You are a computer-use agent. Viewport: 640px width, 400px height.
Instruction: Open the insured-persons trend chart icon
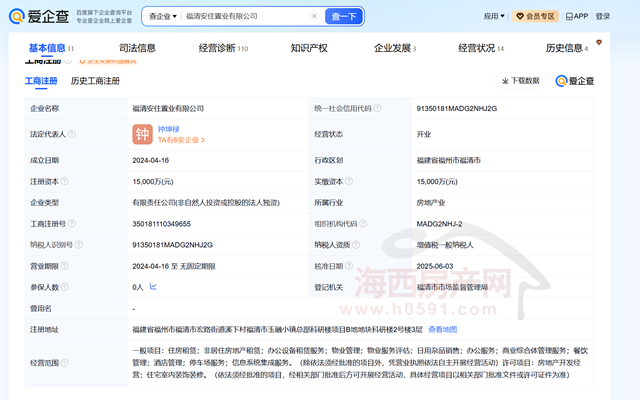(x=152, y=286)
